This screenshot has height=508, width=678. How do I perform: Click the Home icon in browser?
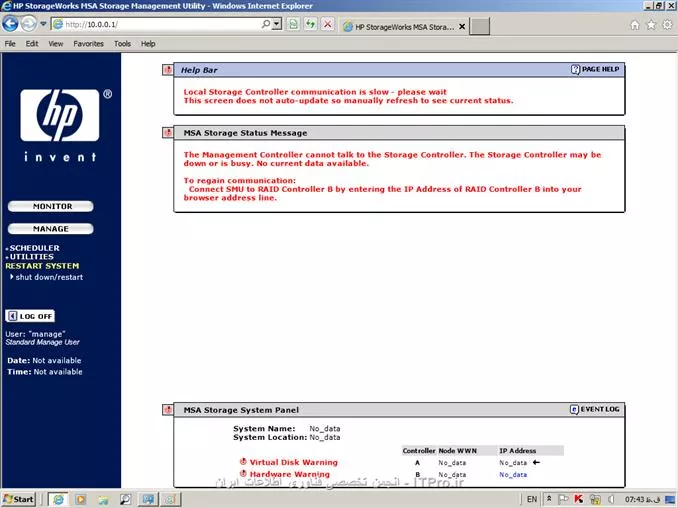[635, 25]
